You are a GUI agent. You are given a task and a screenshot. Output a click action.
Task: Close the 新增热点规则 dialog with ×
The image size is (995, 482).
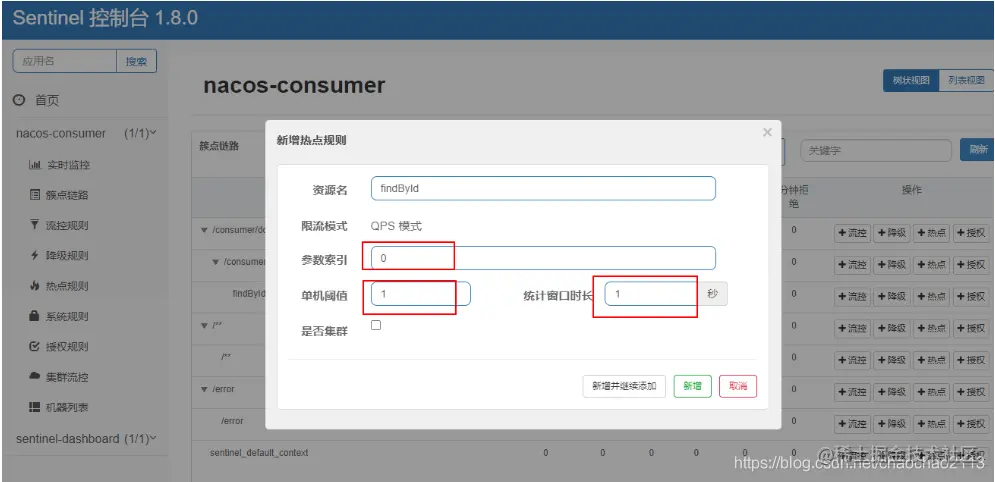(x=767, y=133)
